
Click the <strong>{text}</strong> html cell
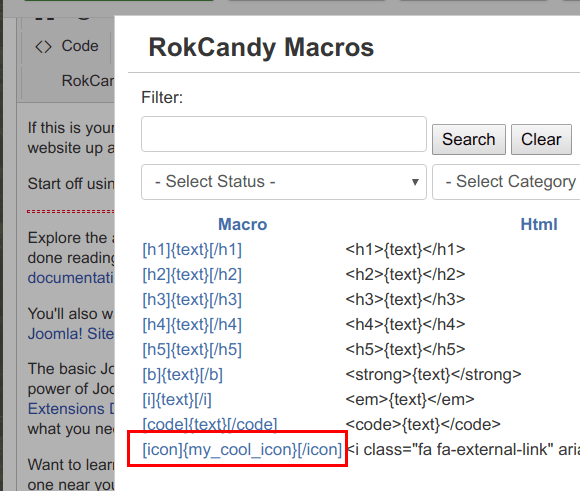pyautogui.click(x=433, y=375)
